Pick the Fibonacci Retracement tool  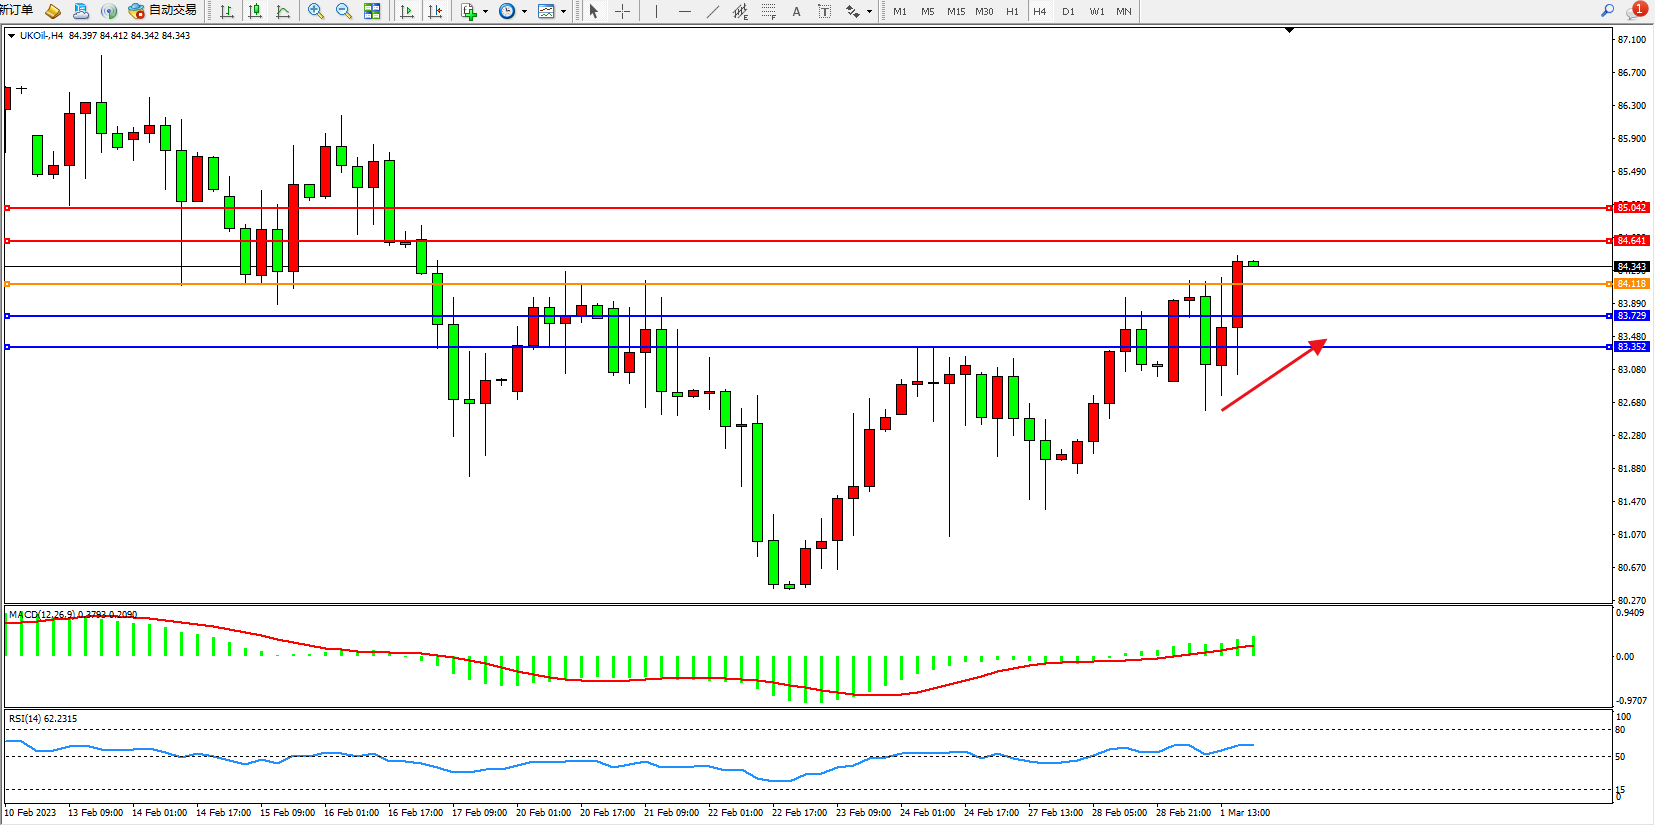coord(768,11)
